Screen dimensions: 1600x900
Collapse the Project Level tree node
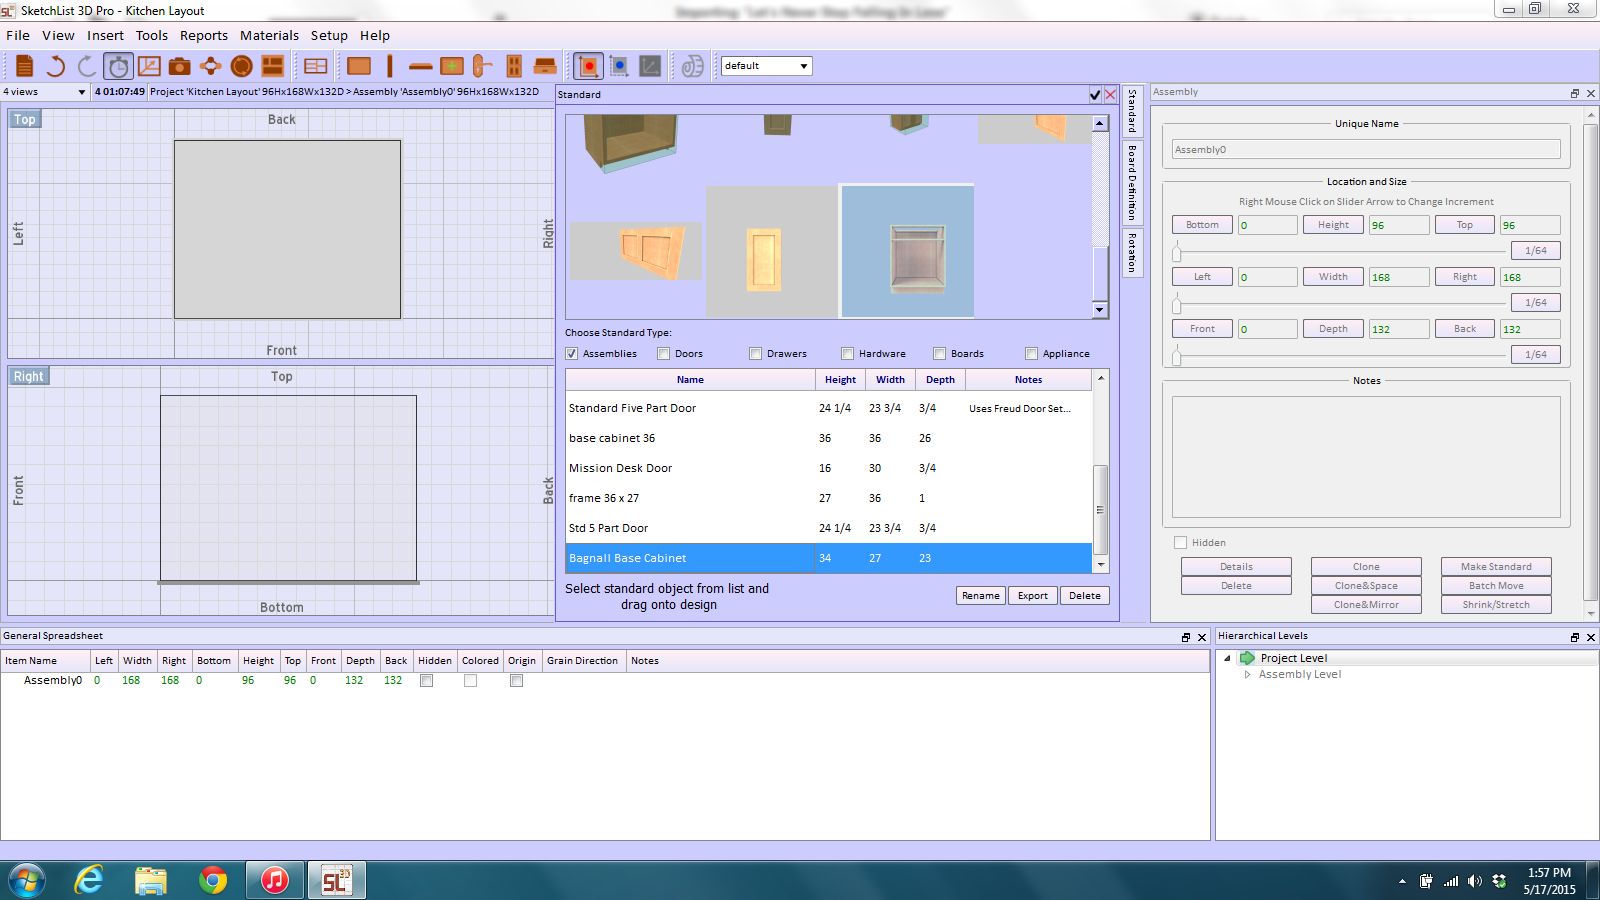[x=1227, y=658]
